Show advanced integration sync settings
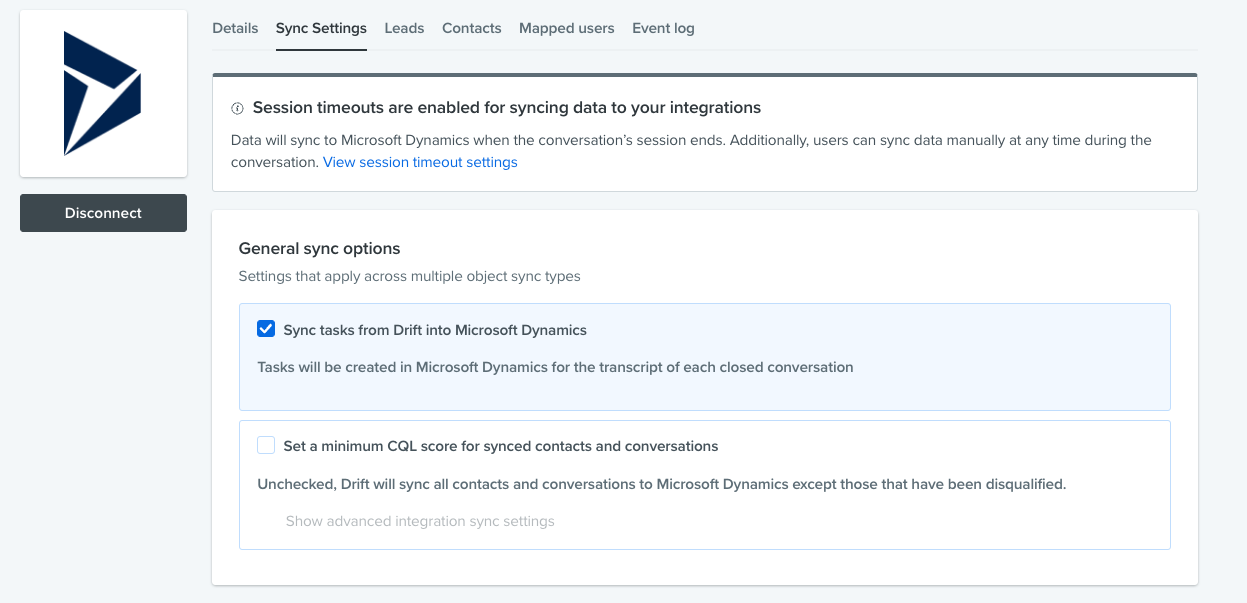Screen dimensions: 1247x603 (420, 521)
